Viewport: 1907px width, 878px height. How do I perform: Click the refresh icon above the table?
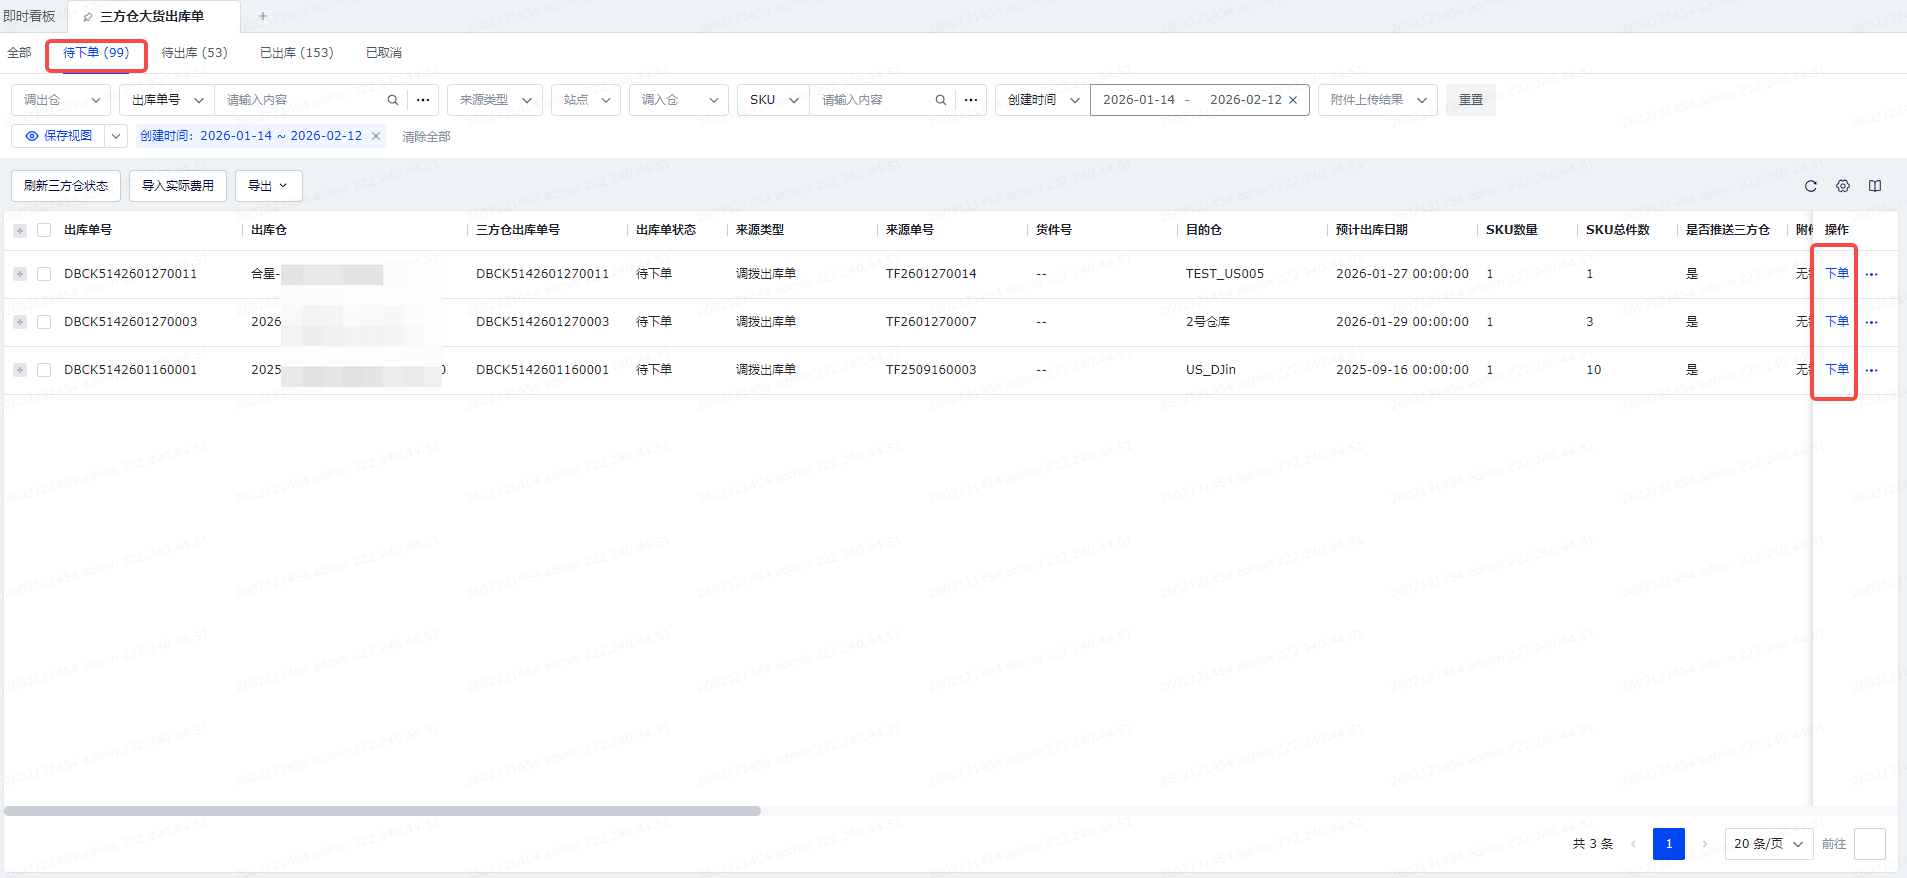(x=1810, y=186)
